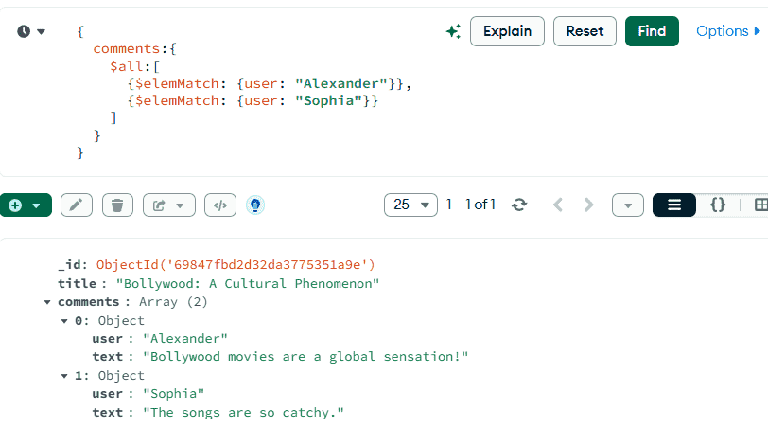Click text "The songs are so catchy."

243,412
